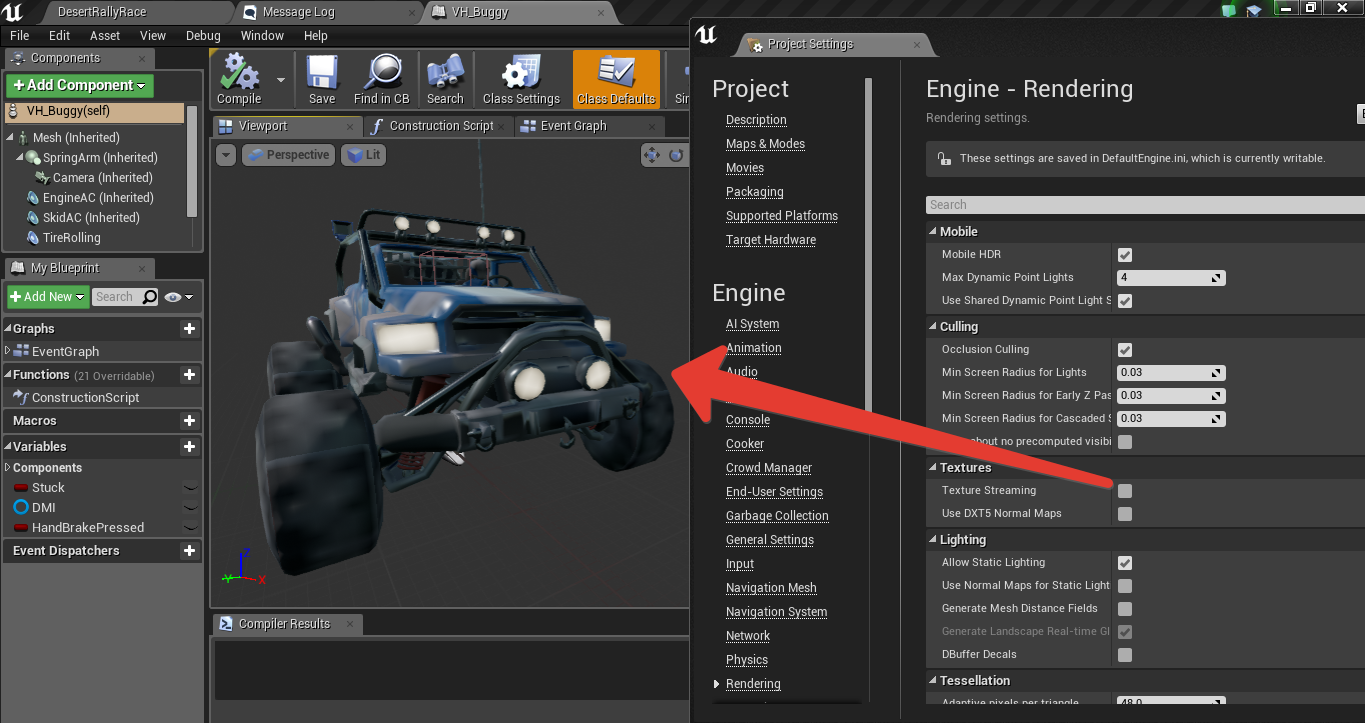The height and width of the screenshot is (723, 1365).
Task: Open the Compile options dropdown arrow
Action: (x=280, y=79)
